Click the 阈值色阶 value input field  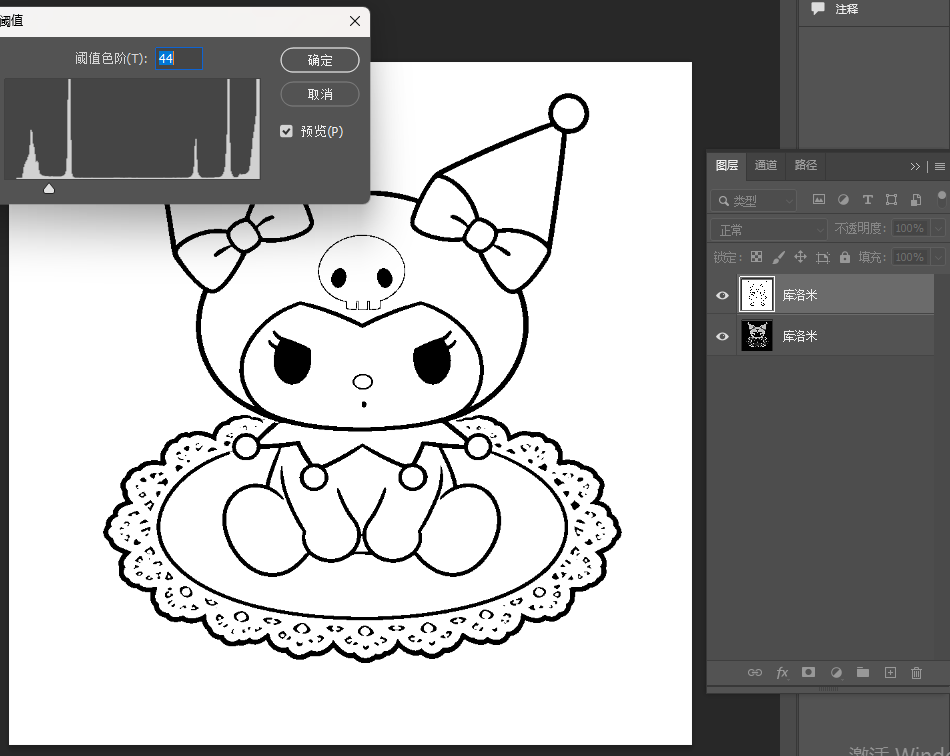pos(179,58)
